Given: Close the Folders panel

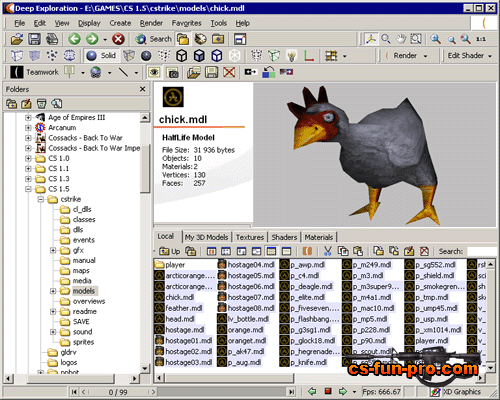Looking at the screenshot, I should point(143,89).
